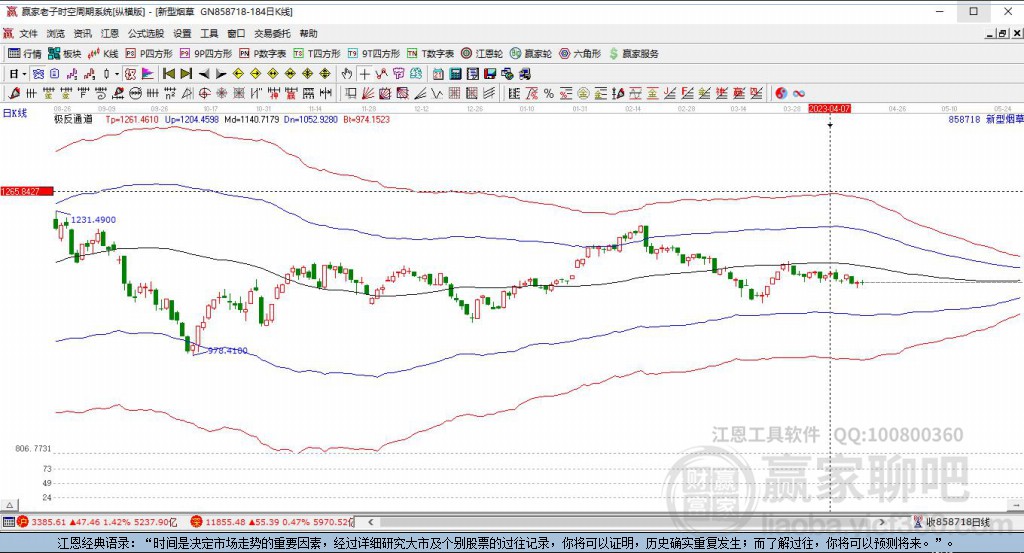
Task: Select the infinity symbol tool
Action: click(799, 93)
